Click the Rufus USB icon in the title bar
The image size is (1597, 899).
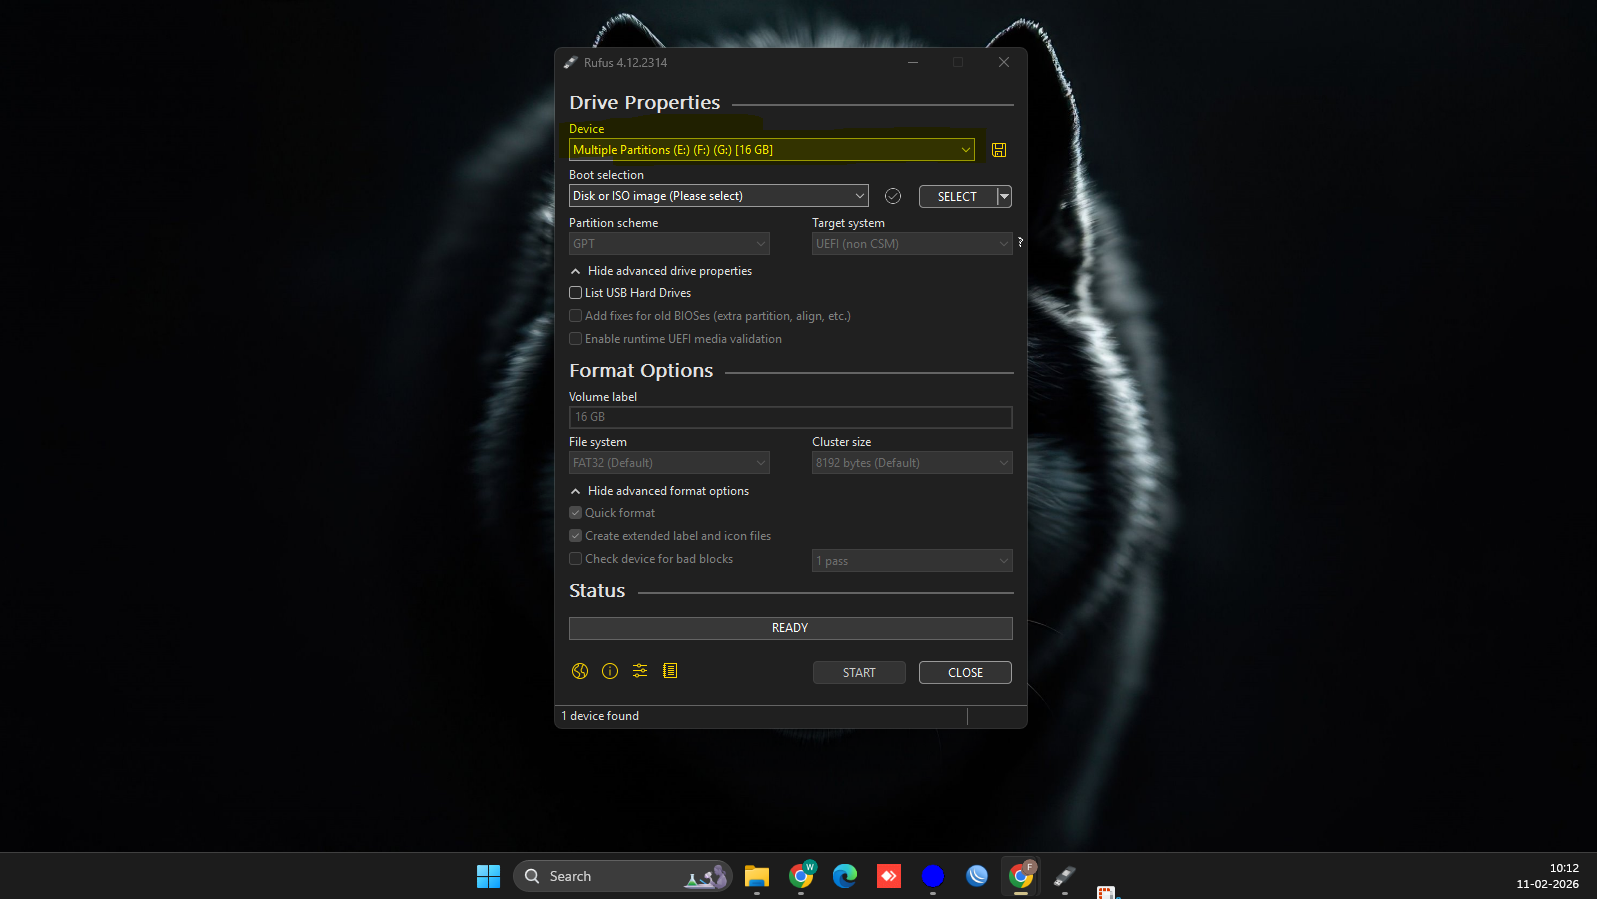tap(570, 62)
